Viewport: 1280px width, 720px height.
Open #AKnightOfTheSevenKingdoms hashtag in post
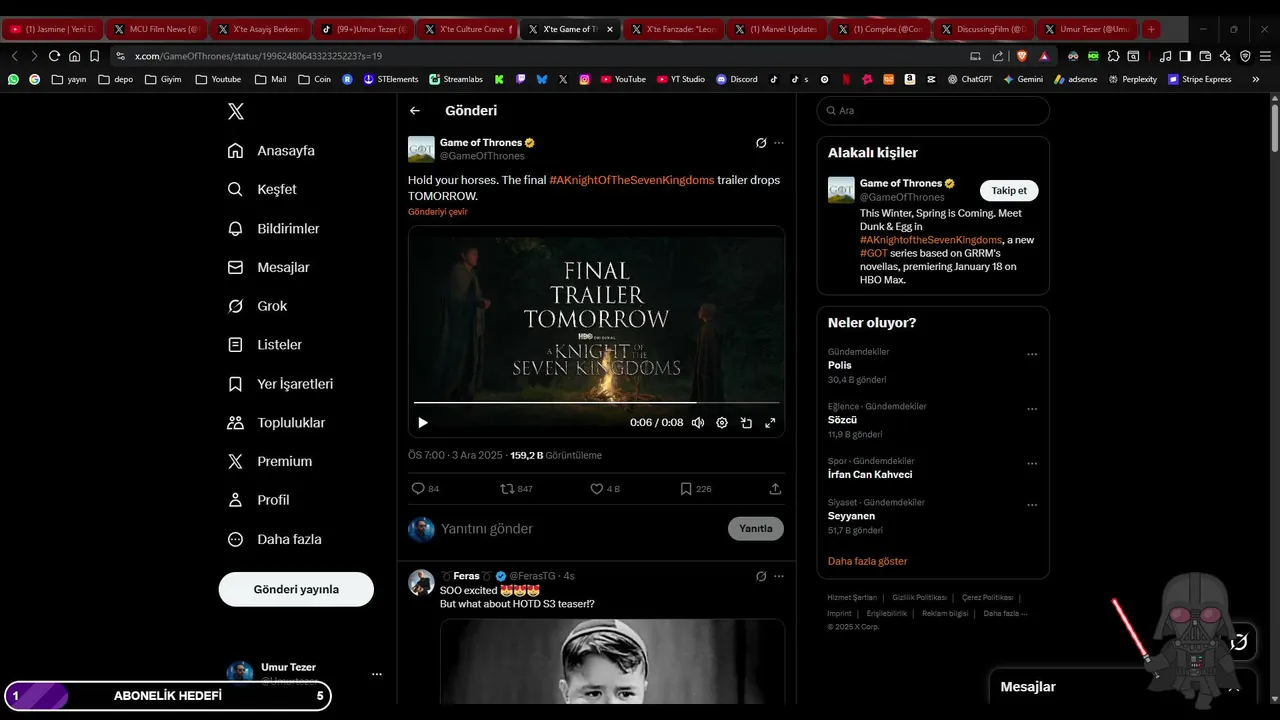[632, 180]
